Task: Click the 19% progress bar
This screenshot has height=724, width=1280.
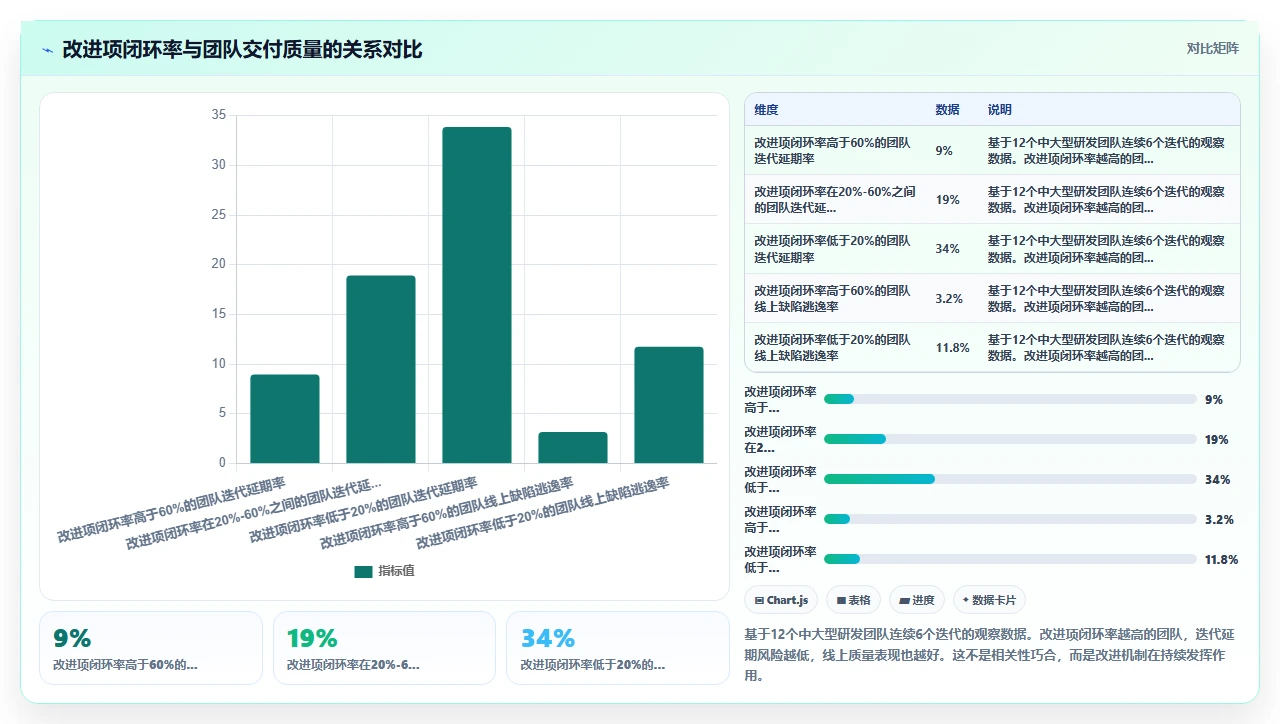Action: [1010, 439]
